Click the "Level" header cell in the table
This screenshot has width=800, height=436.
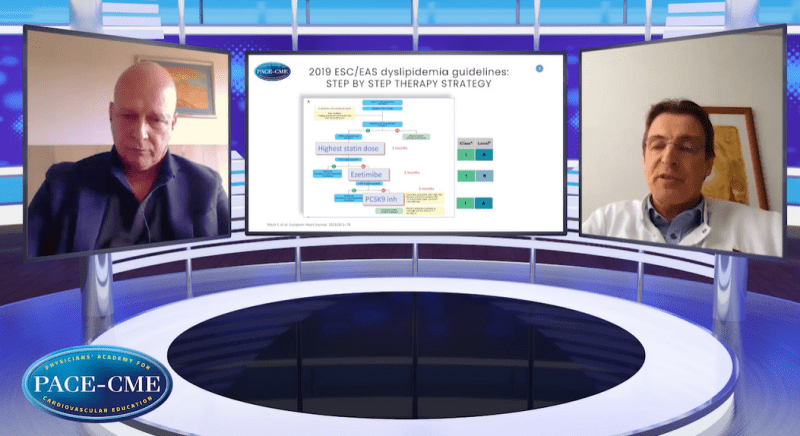[x=484, y=143]
